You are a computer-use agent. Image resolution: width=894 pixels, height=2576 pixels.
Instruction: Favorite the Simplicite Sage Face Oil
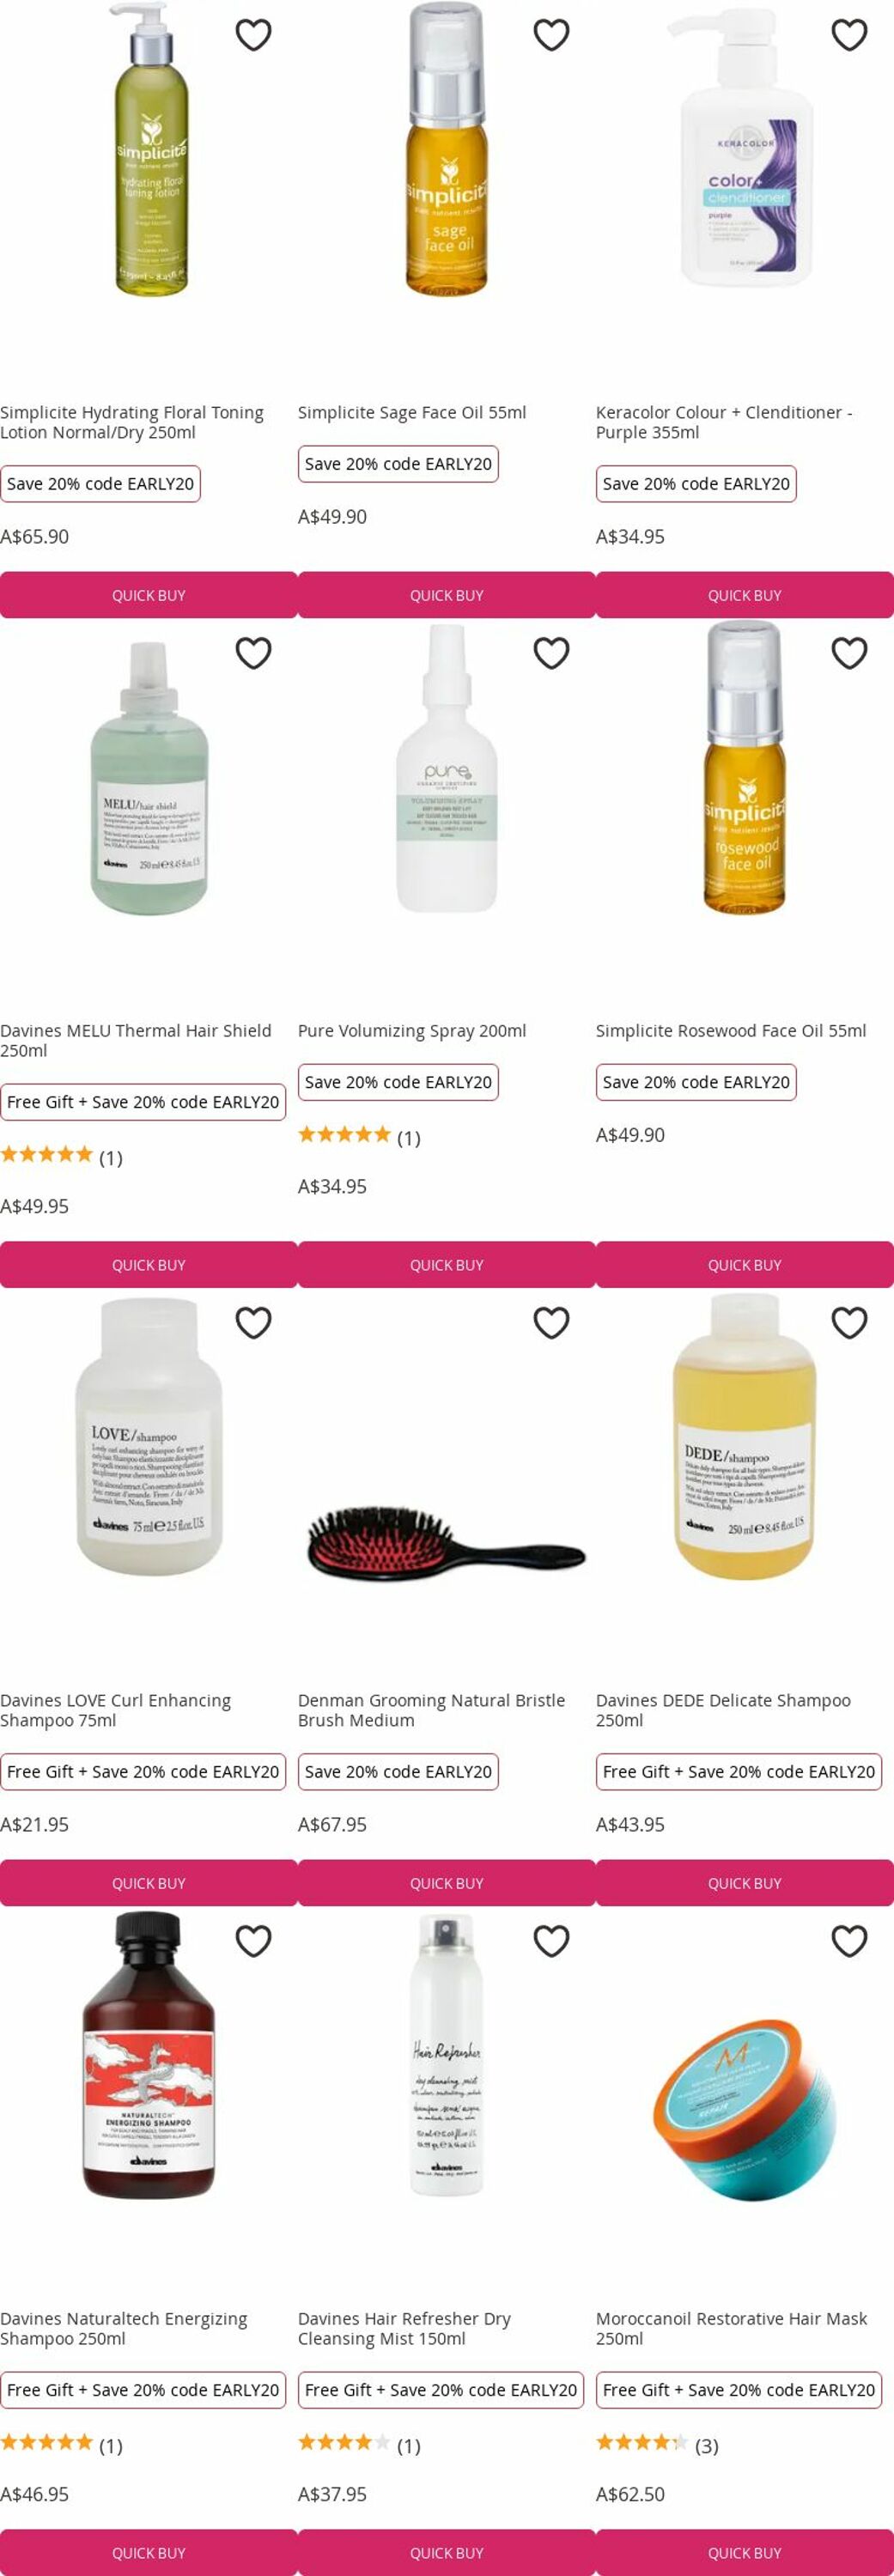[x=551, y=35]
